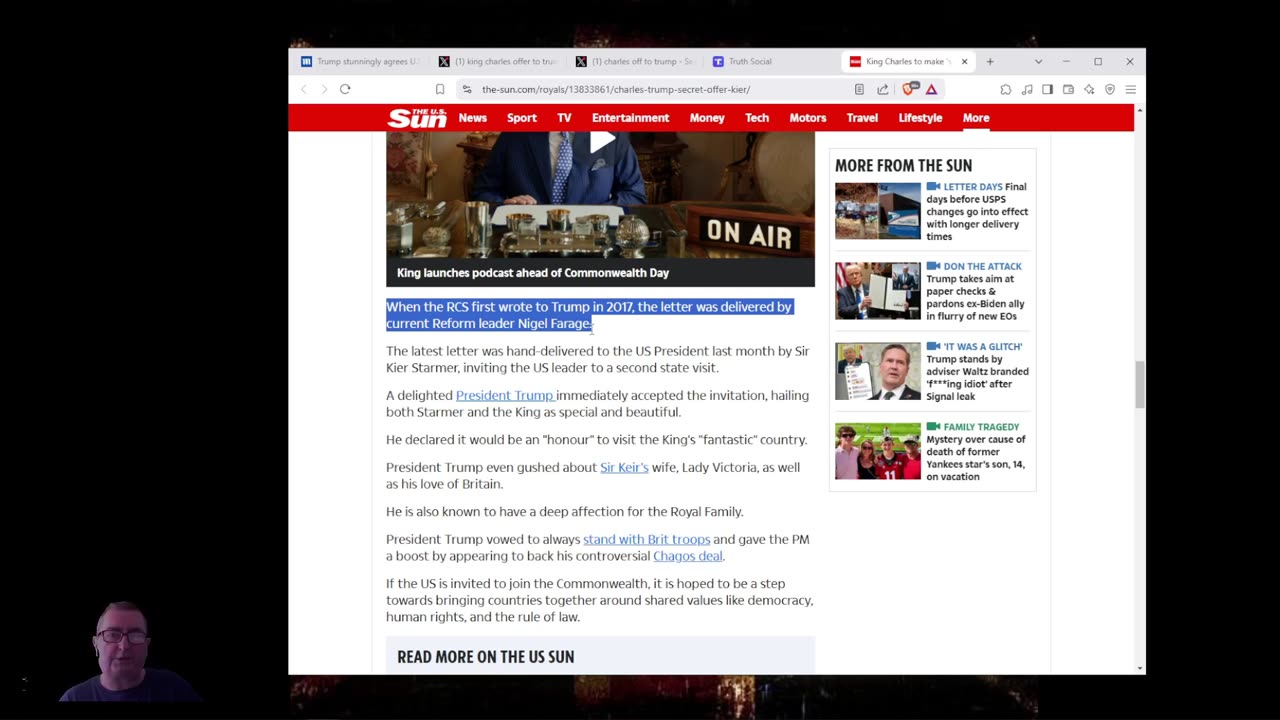Open 'IT WAS A GLITCH' Waltz story
Viewport: 1280px width, 720px height.
[977, 371]
